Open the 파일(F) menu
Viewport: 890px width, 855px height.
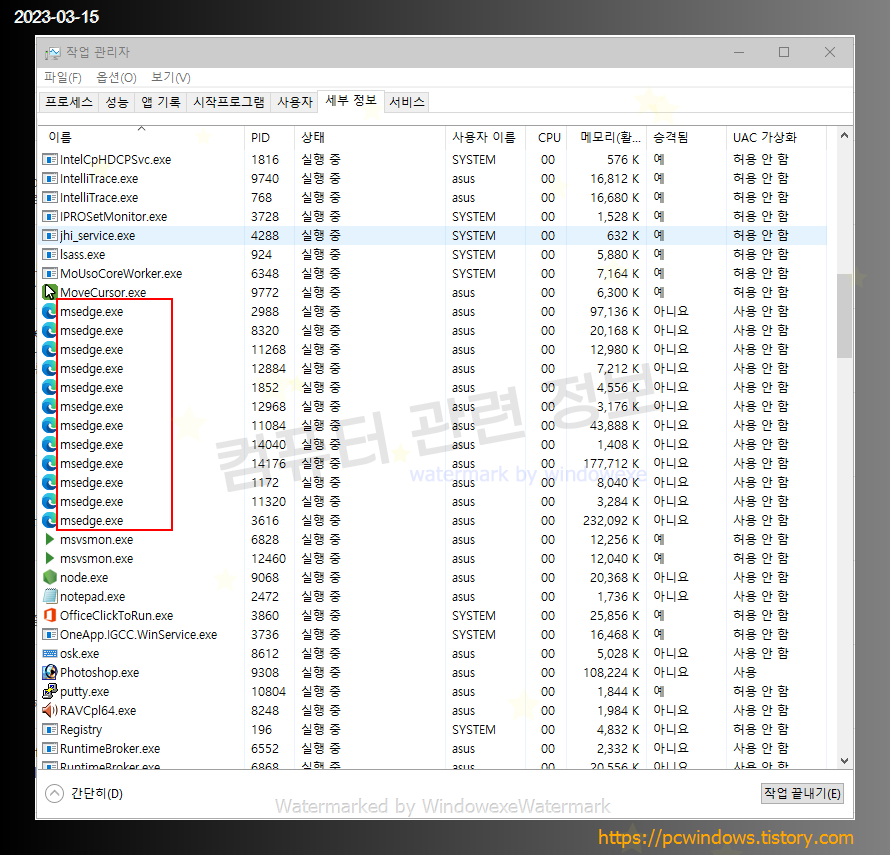pos(63,77)
